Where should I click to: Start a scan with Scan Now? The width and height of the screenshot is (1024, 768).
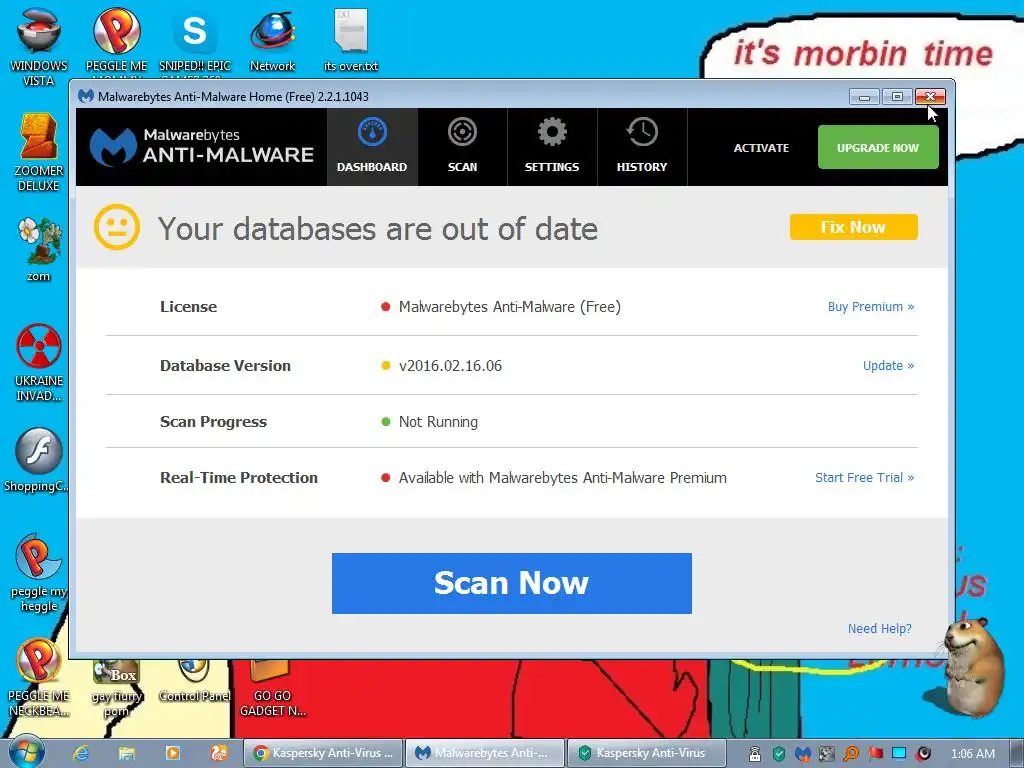[511, 583]
